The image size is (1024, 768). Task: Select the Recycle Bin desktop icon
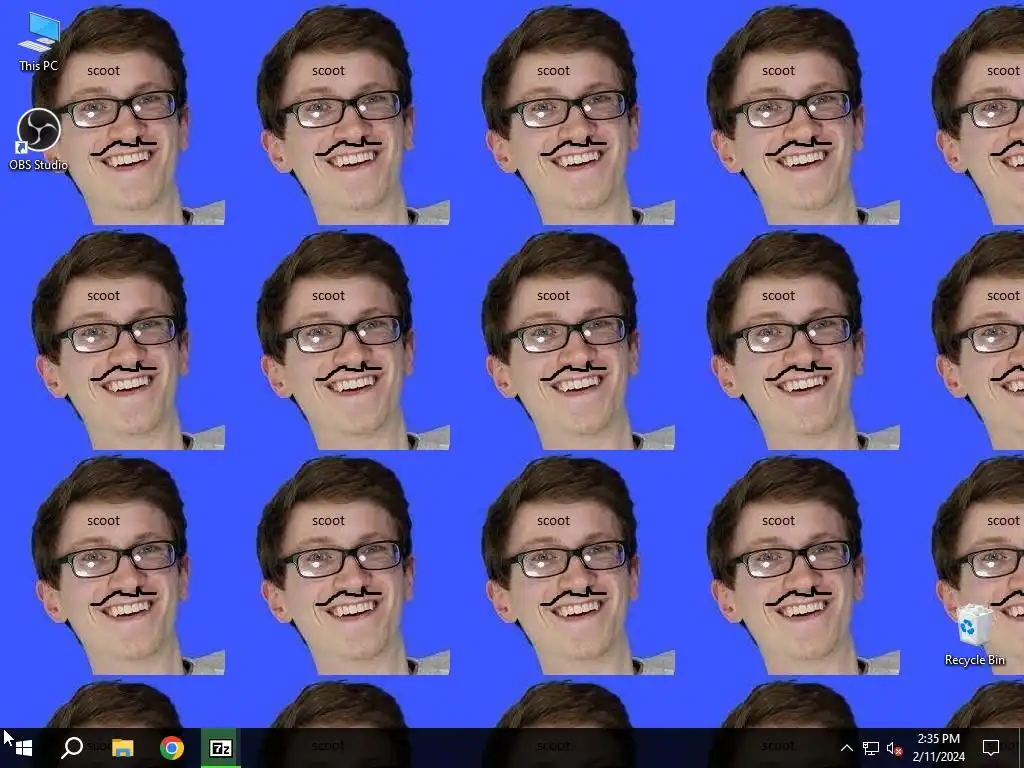pos(974,635)
